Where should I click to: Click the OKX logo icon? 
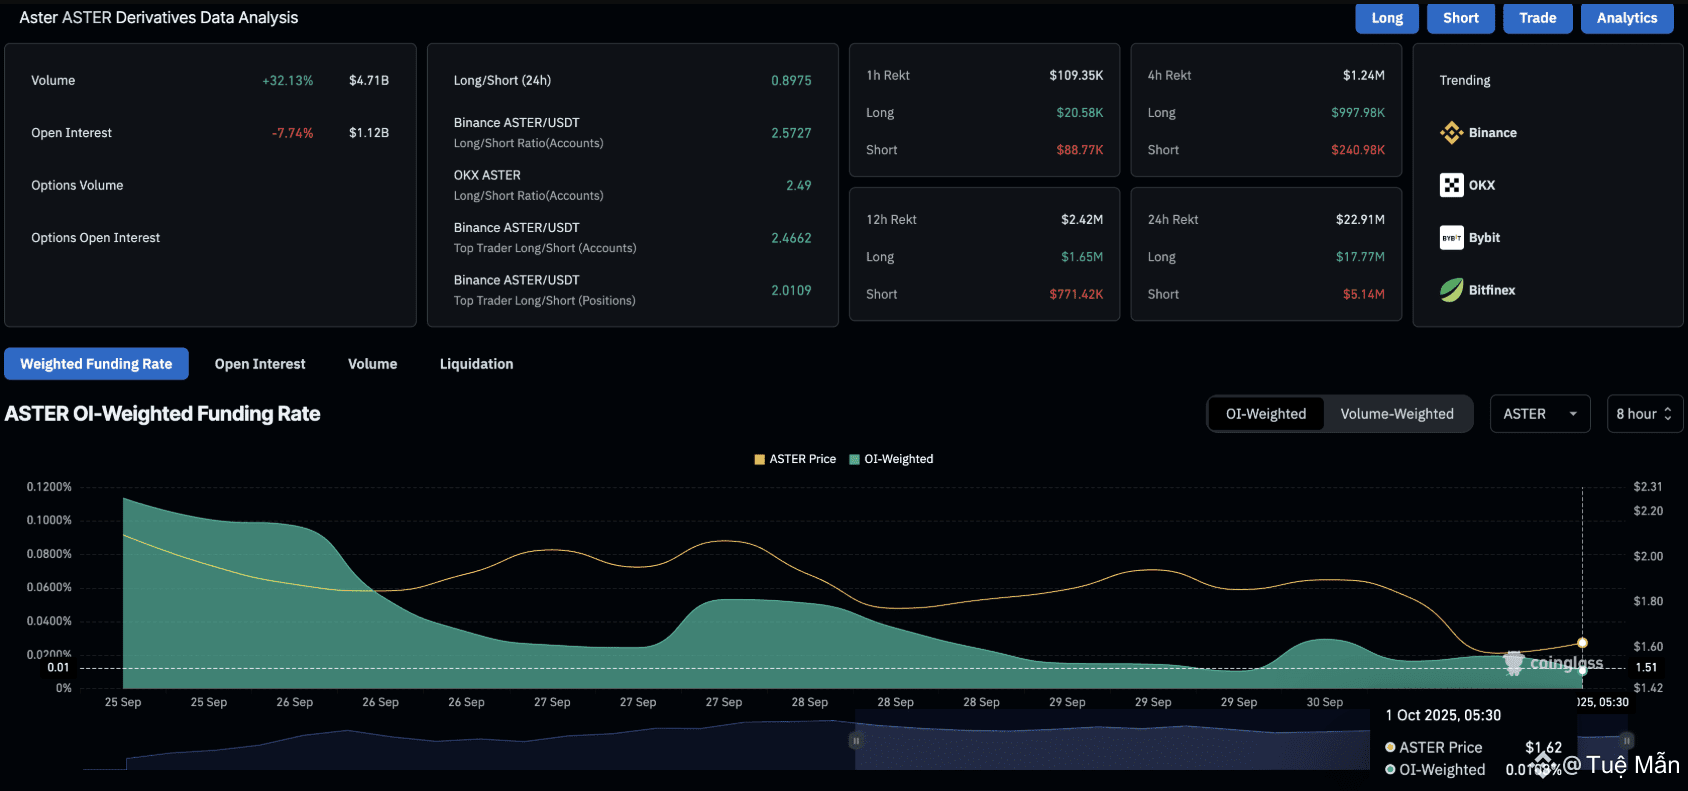point(1451,185)
